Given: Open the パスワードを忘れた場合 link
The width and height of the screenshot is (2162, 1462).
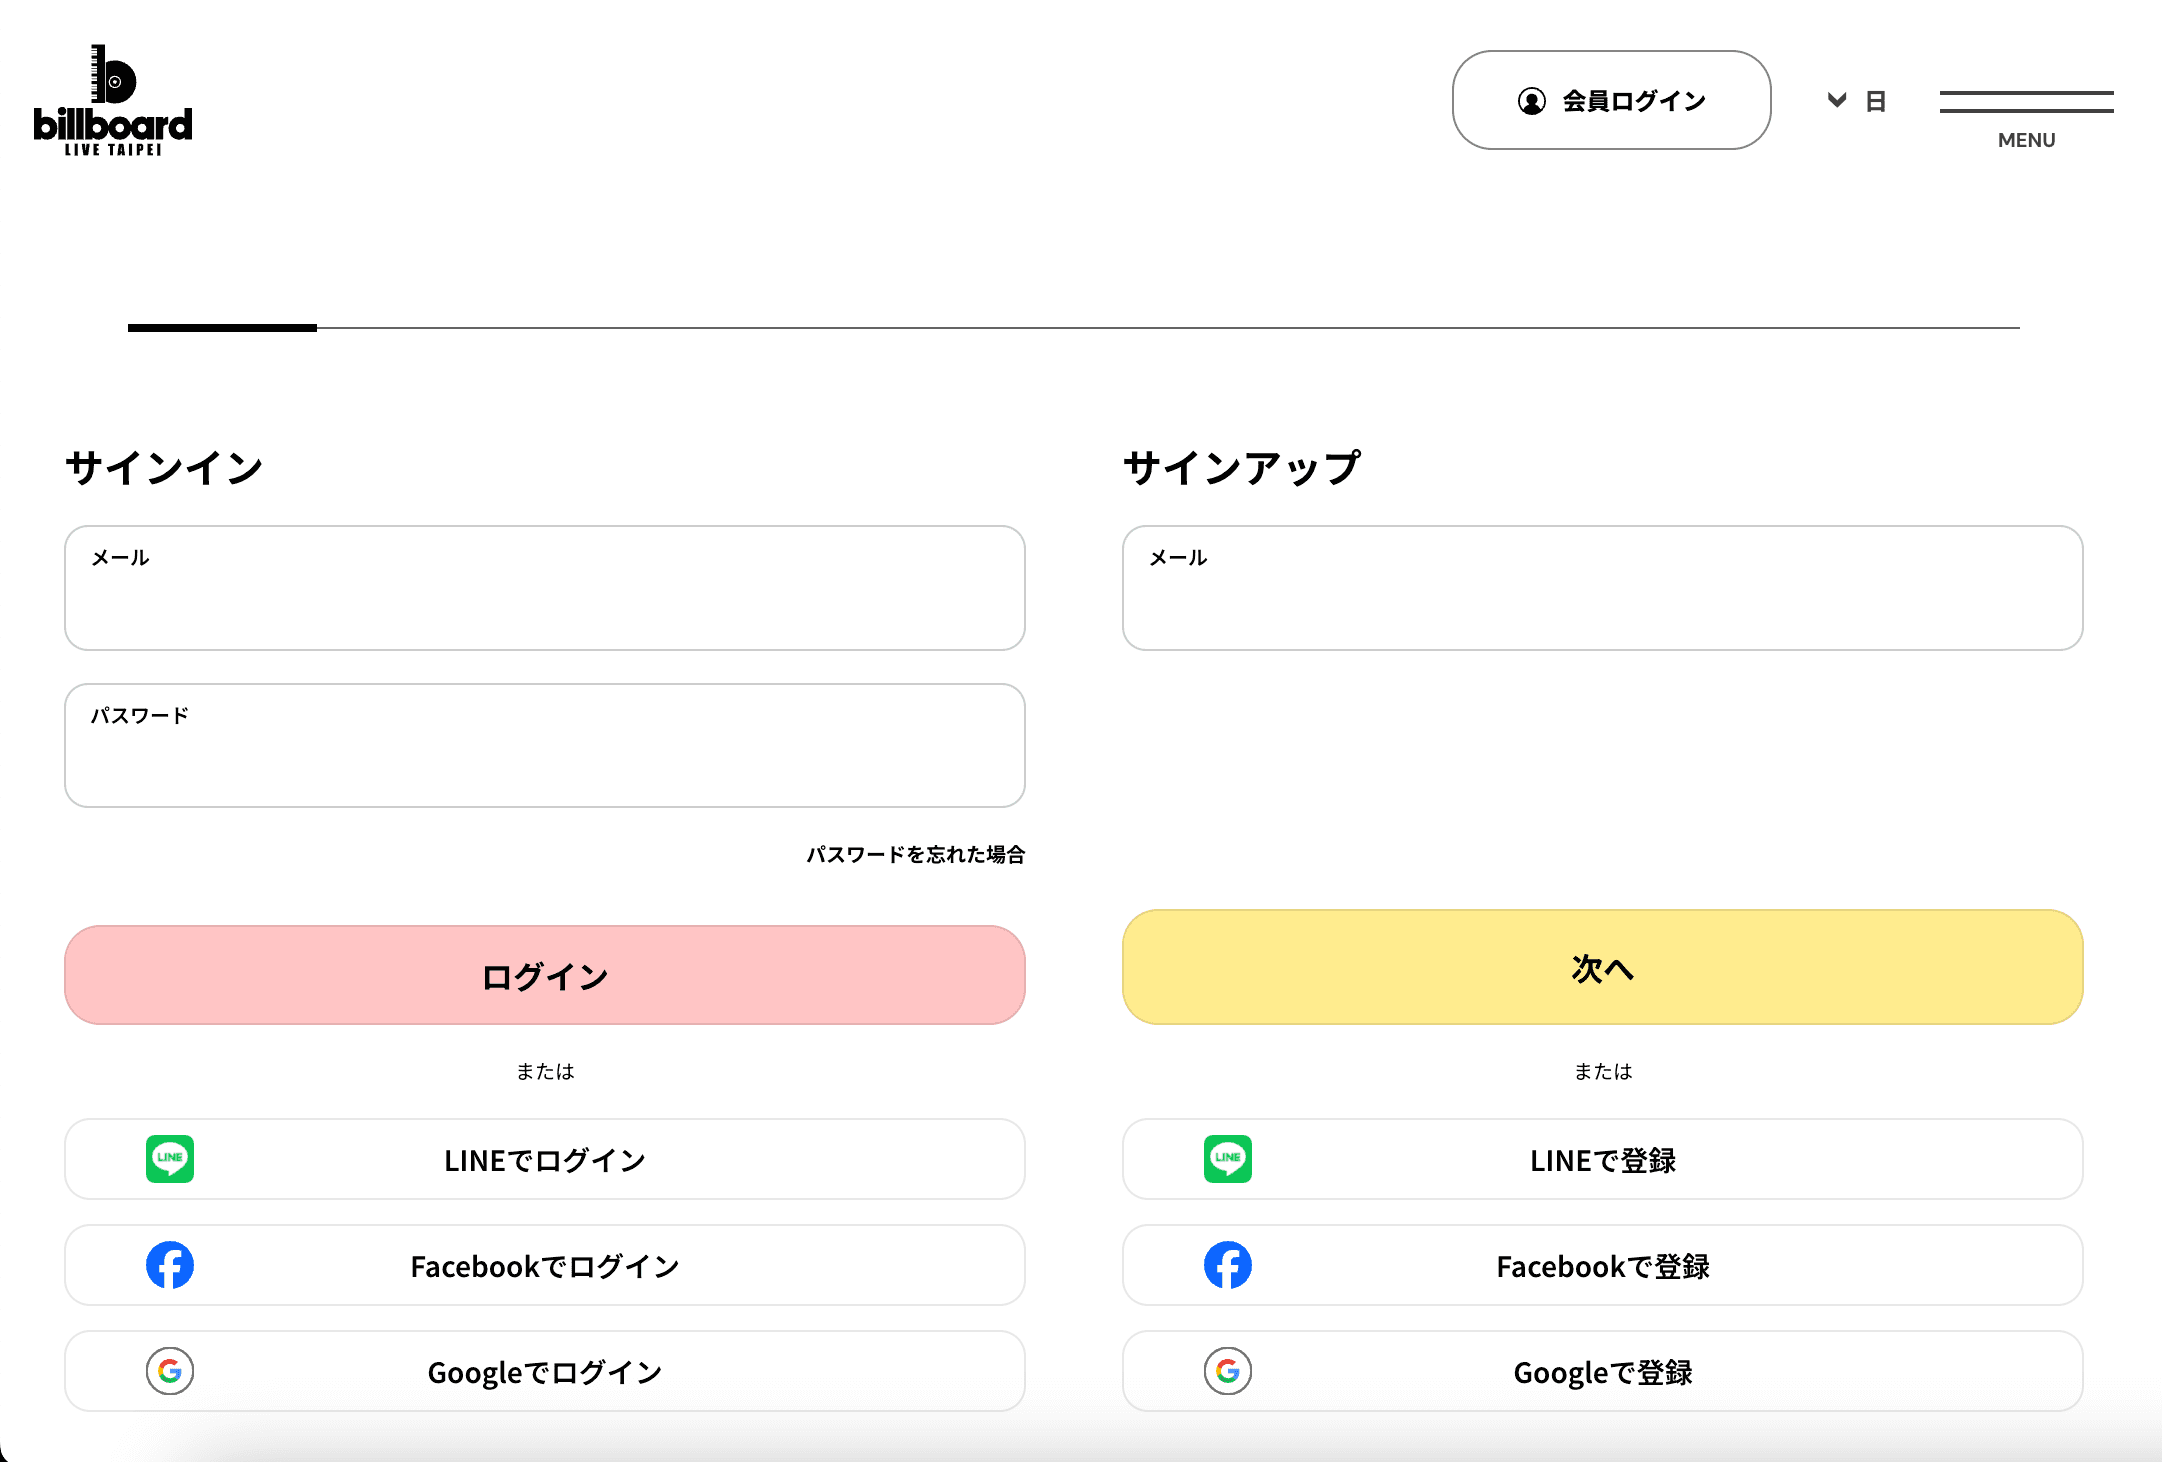Looking at the screenshot, I should (x=915, y=855).
